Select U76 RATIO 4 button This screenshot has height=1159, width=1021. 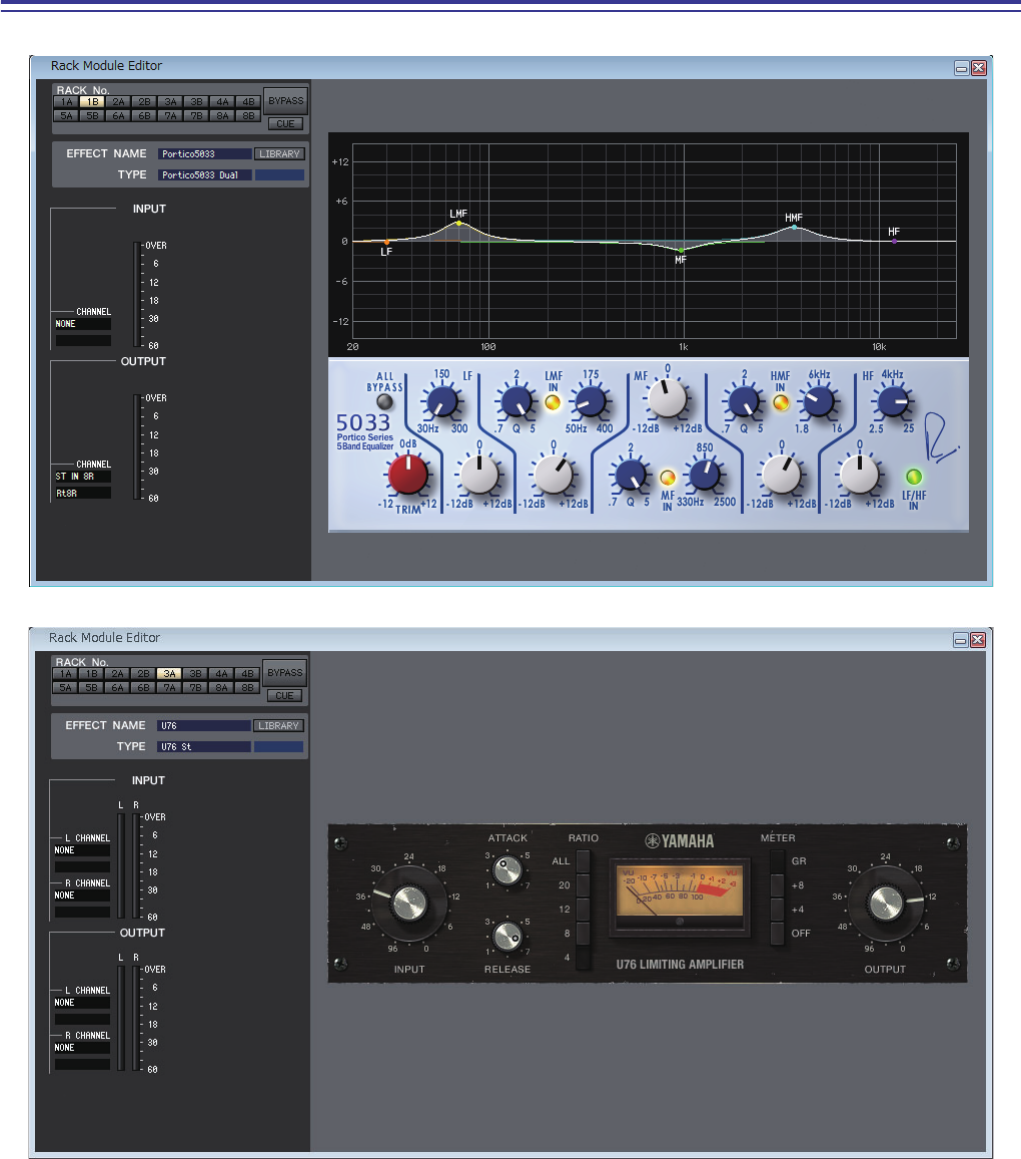tap(583, 958)
